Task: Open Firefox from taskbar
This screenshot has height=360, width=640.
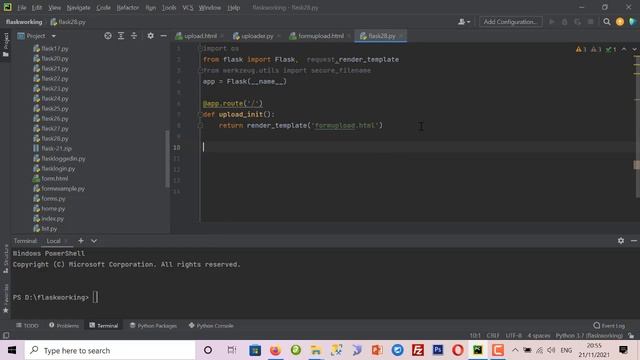Action: [x=276, y=350]
